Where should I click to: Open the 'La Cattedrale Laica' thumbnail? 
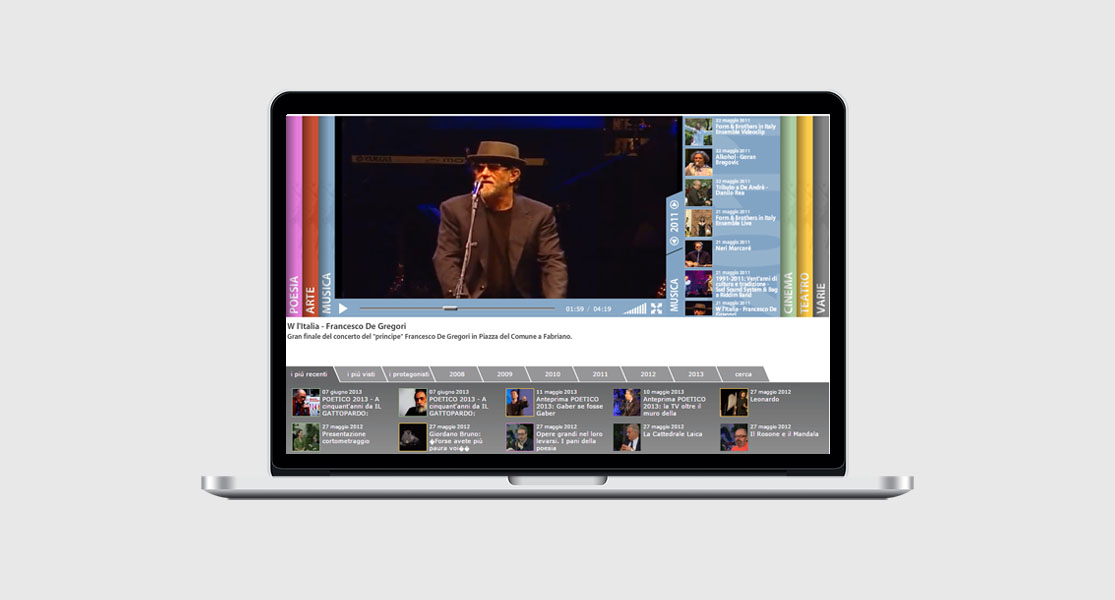[x=626, y=437]
